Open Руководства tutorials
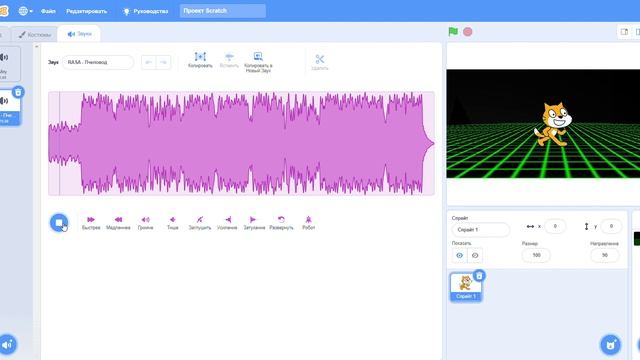 [146, 11]
